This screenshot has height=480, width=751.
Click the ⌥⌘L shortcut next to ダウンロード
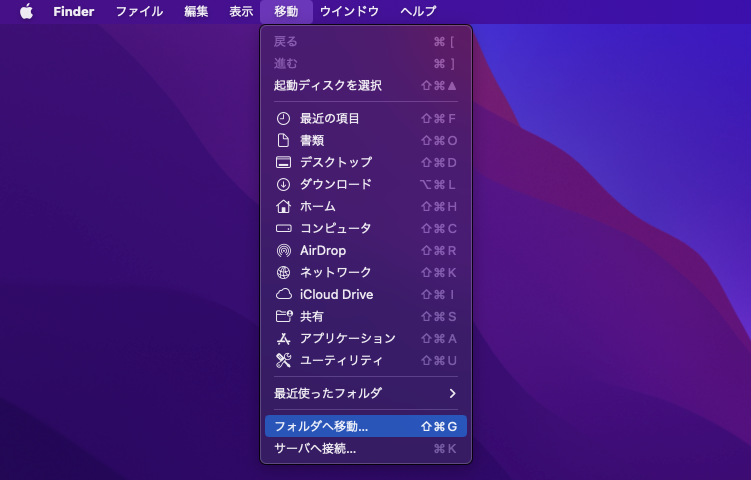[x=438, y=184]
